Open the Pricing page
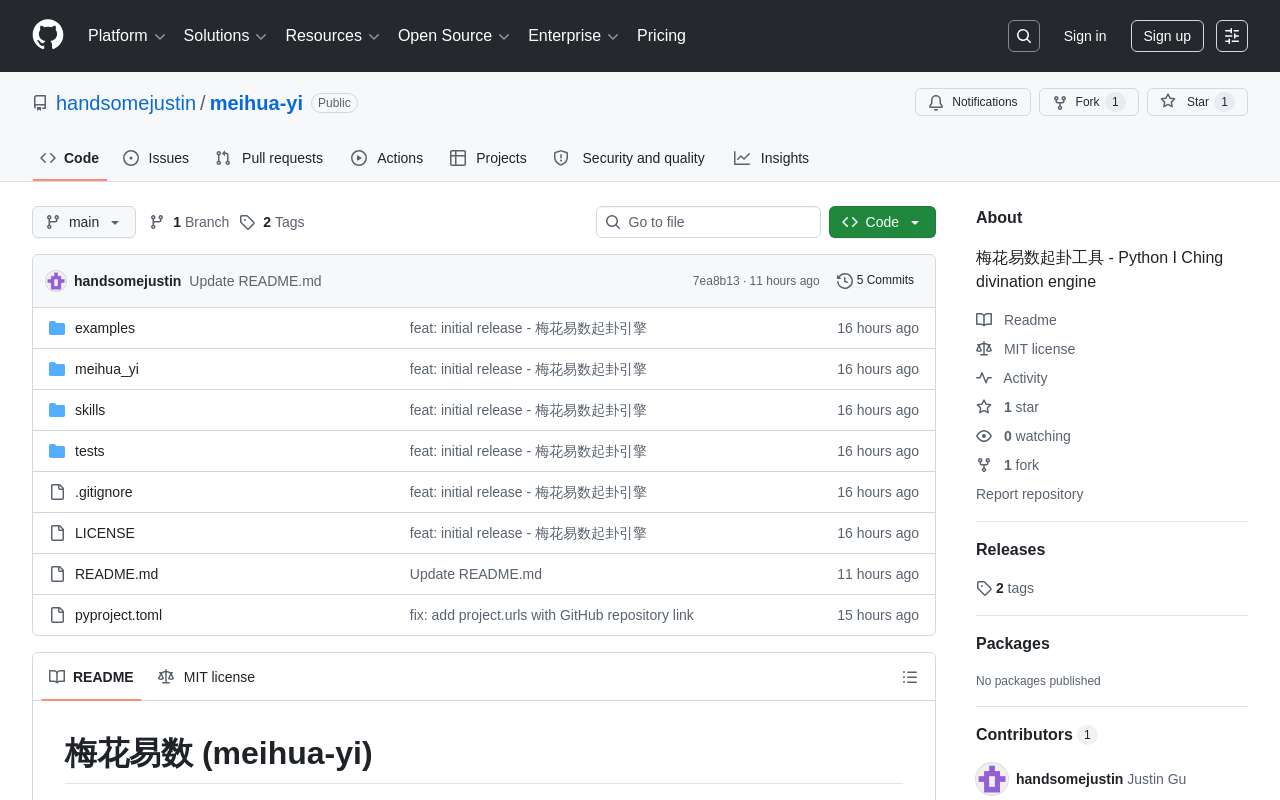The image size is (1280, 800). click(661, 36)
